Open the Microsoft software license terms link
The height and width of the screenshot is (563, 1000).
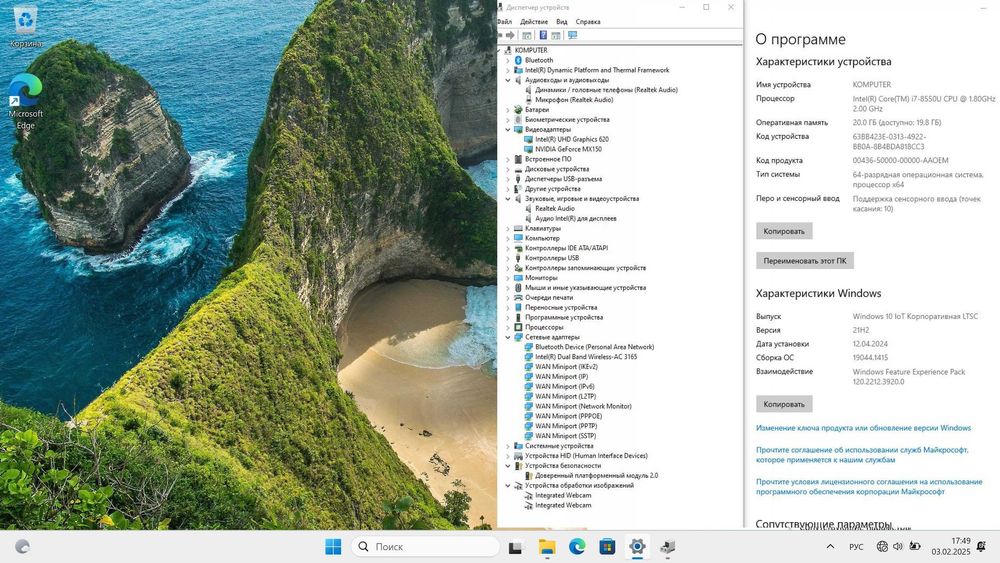tap(869, 486)
